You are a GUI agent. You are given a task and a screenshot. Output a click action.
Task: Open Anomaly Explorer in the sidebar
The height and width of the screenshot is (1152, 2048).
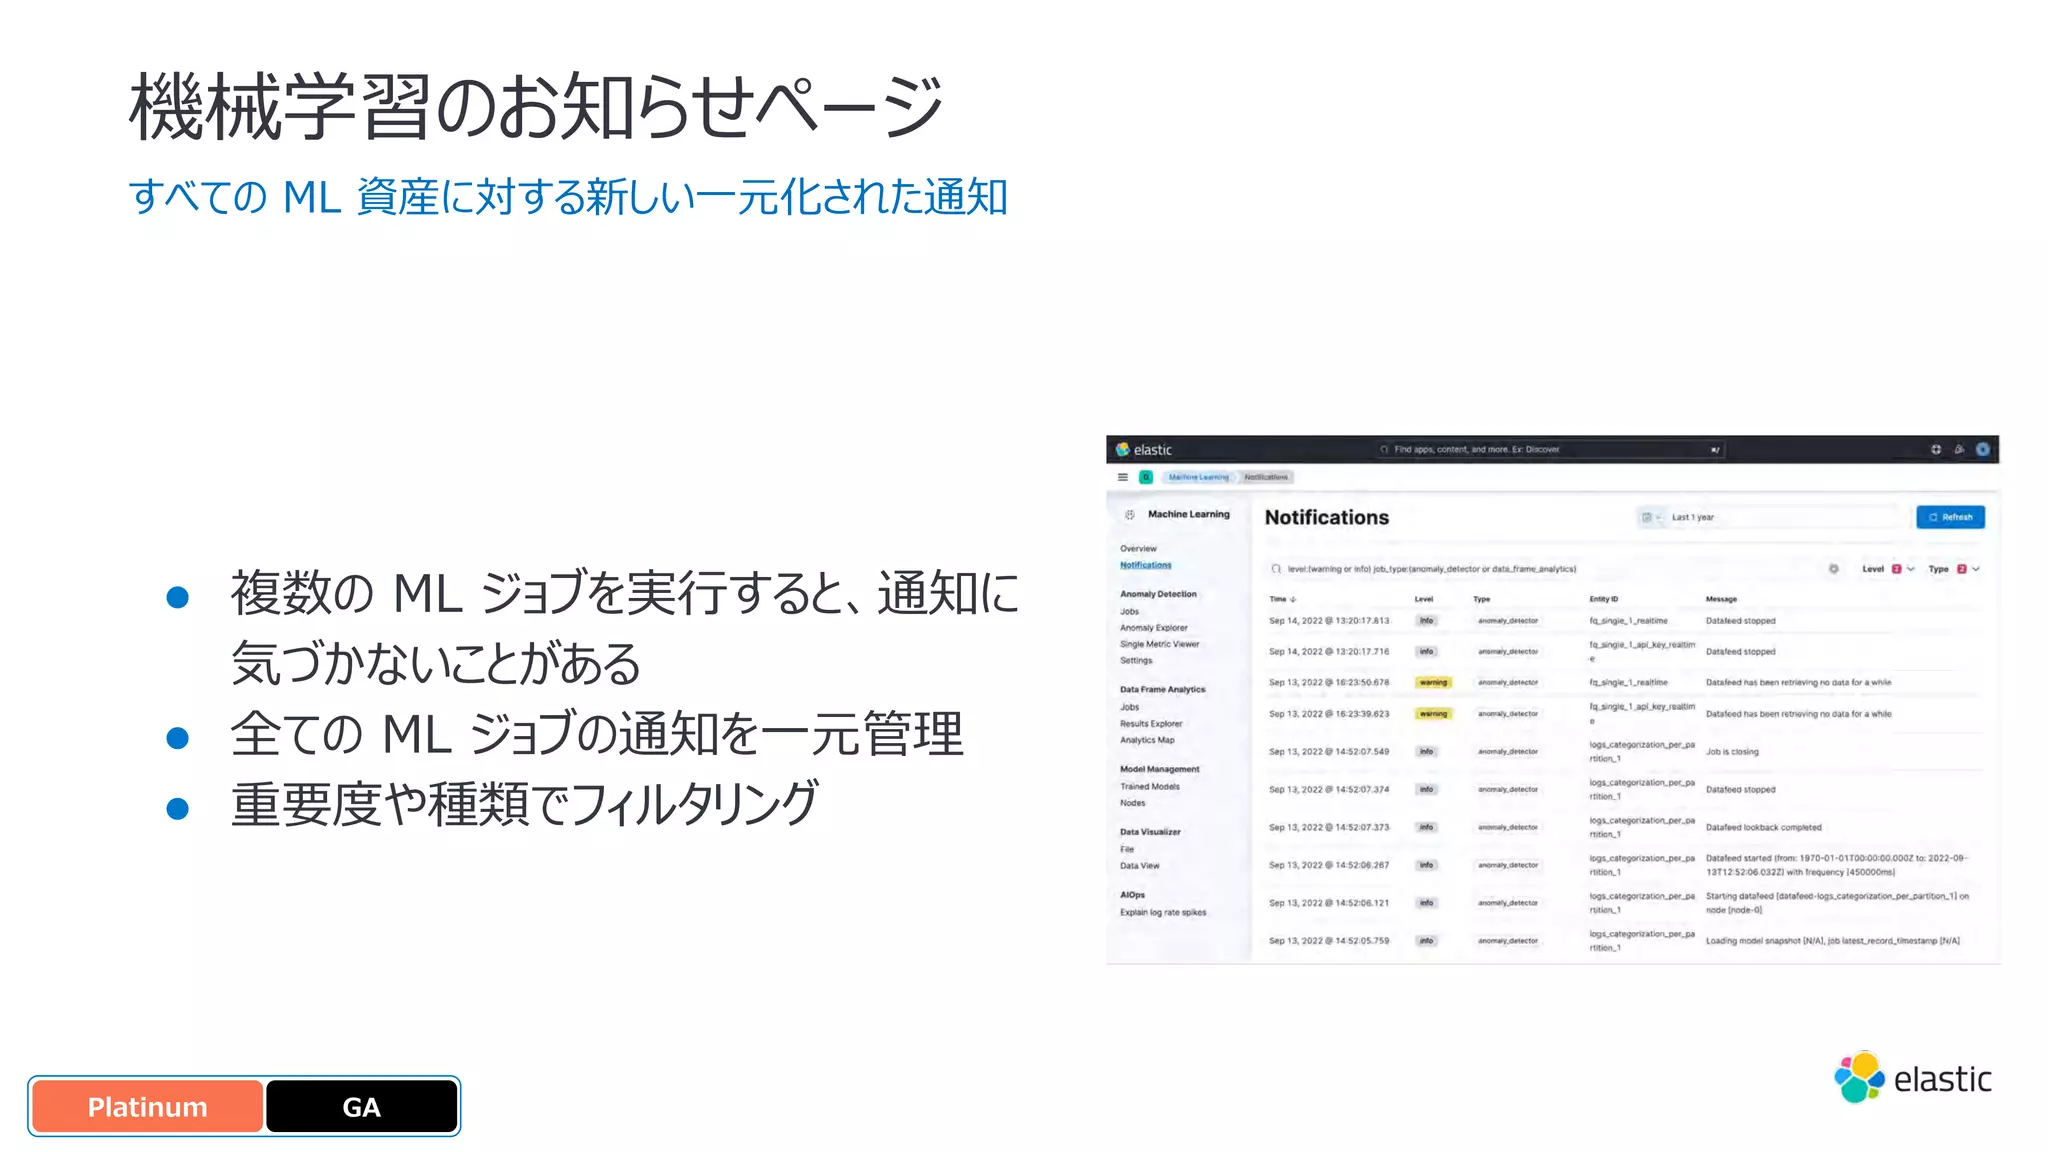(x=1154, y=628)
